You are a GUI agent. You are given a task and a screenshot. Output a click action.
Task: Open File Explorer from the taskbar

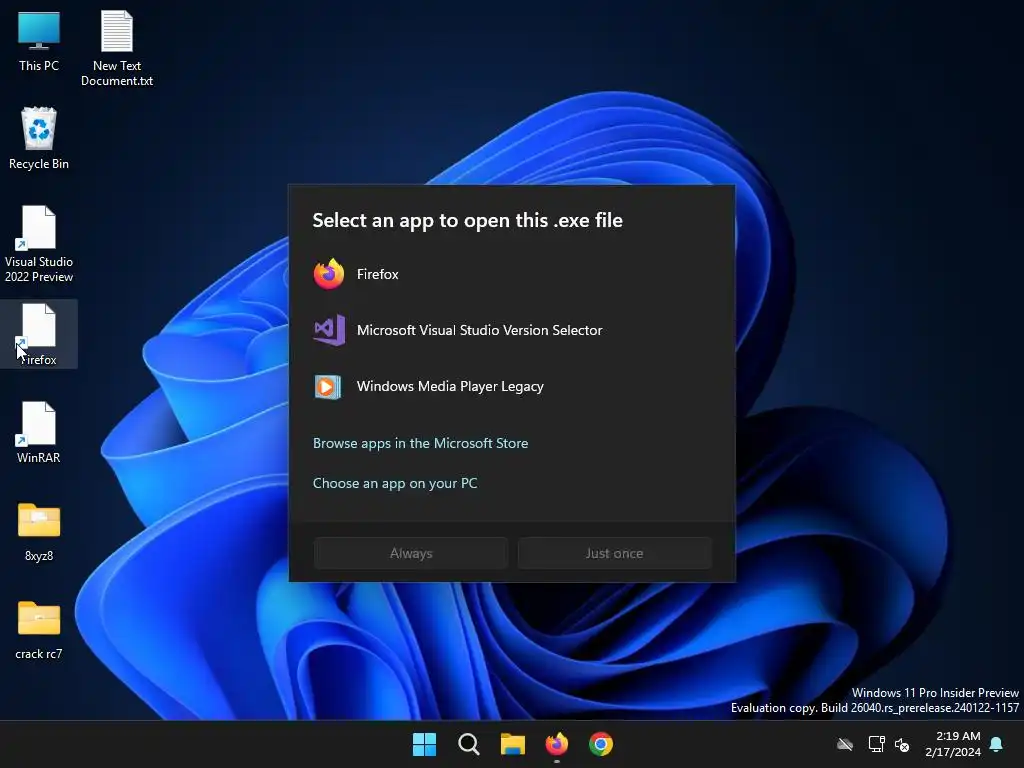point(513,744)
